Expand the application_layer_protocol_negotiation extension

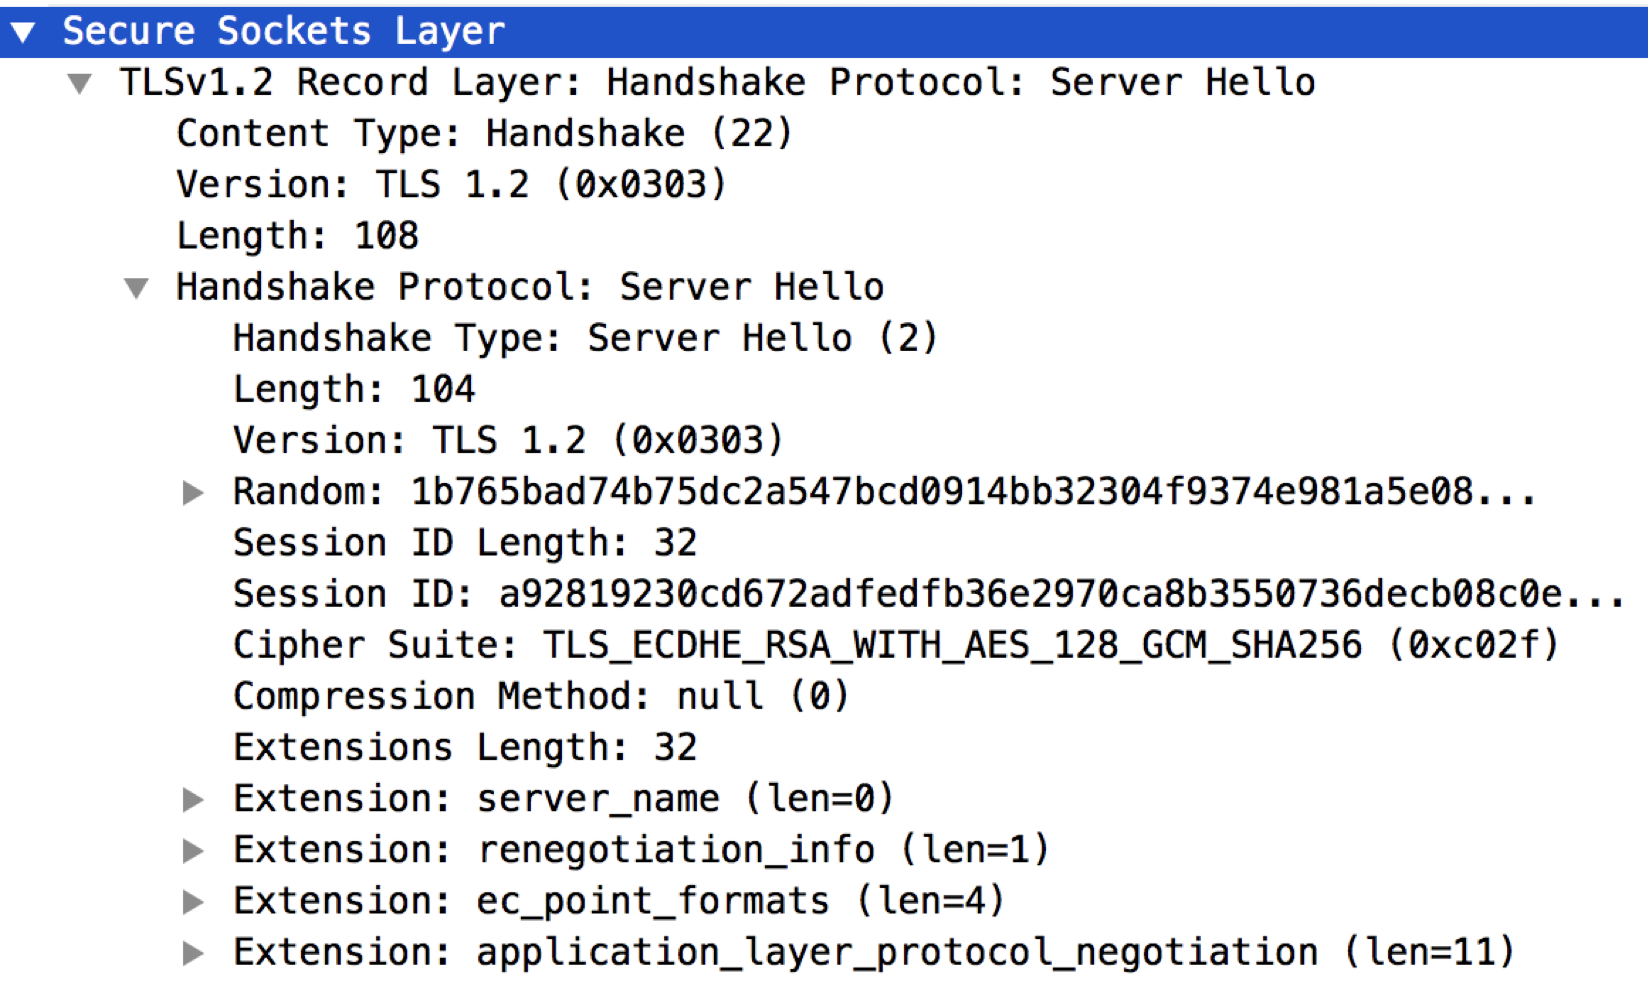[x=194, y=953]
